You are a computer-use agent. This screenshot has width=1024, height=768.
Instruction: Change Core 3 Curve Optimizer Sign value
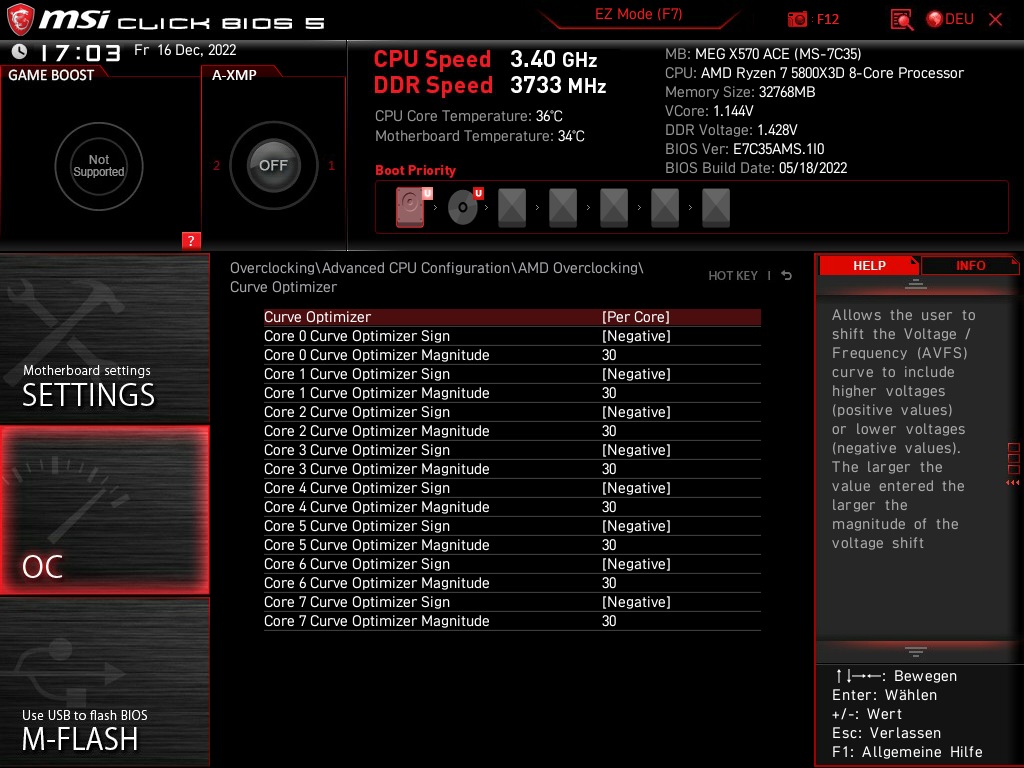[x=636, y=450]
